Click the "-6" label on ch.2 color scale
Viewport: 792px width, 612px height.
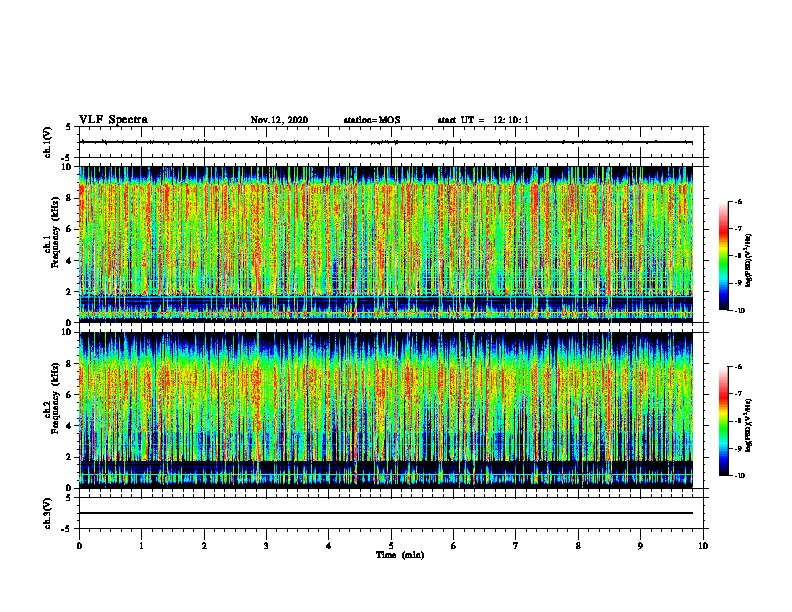(738, 367)
